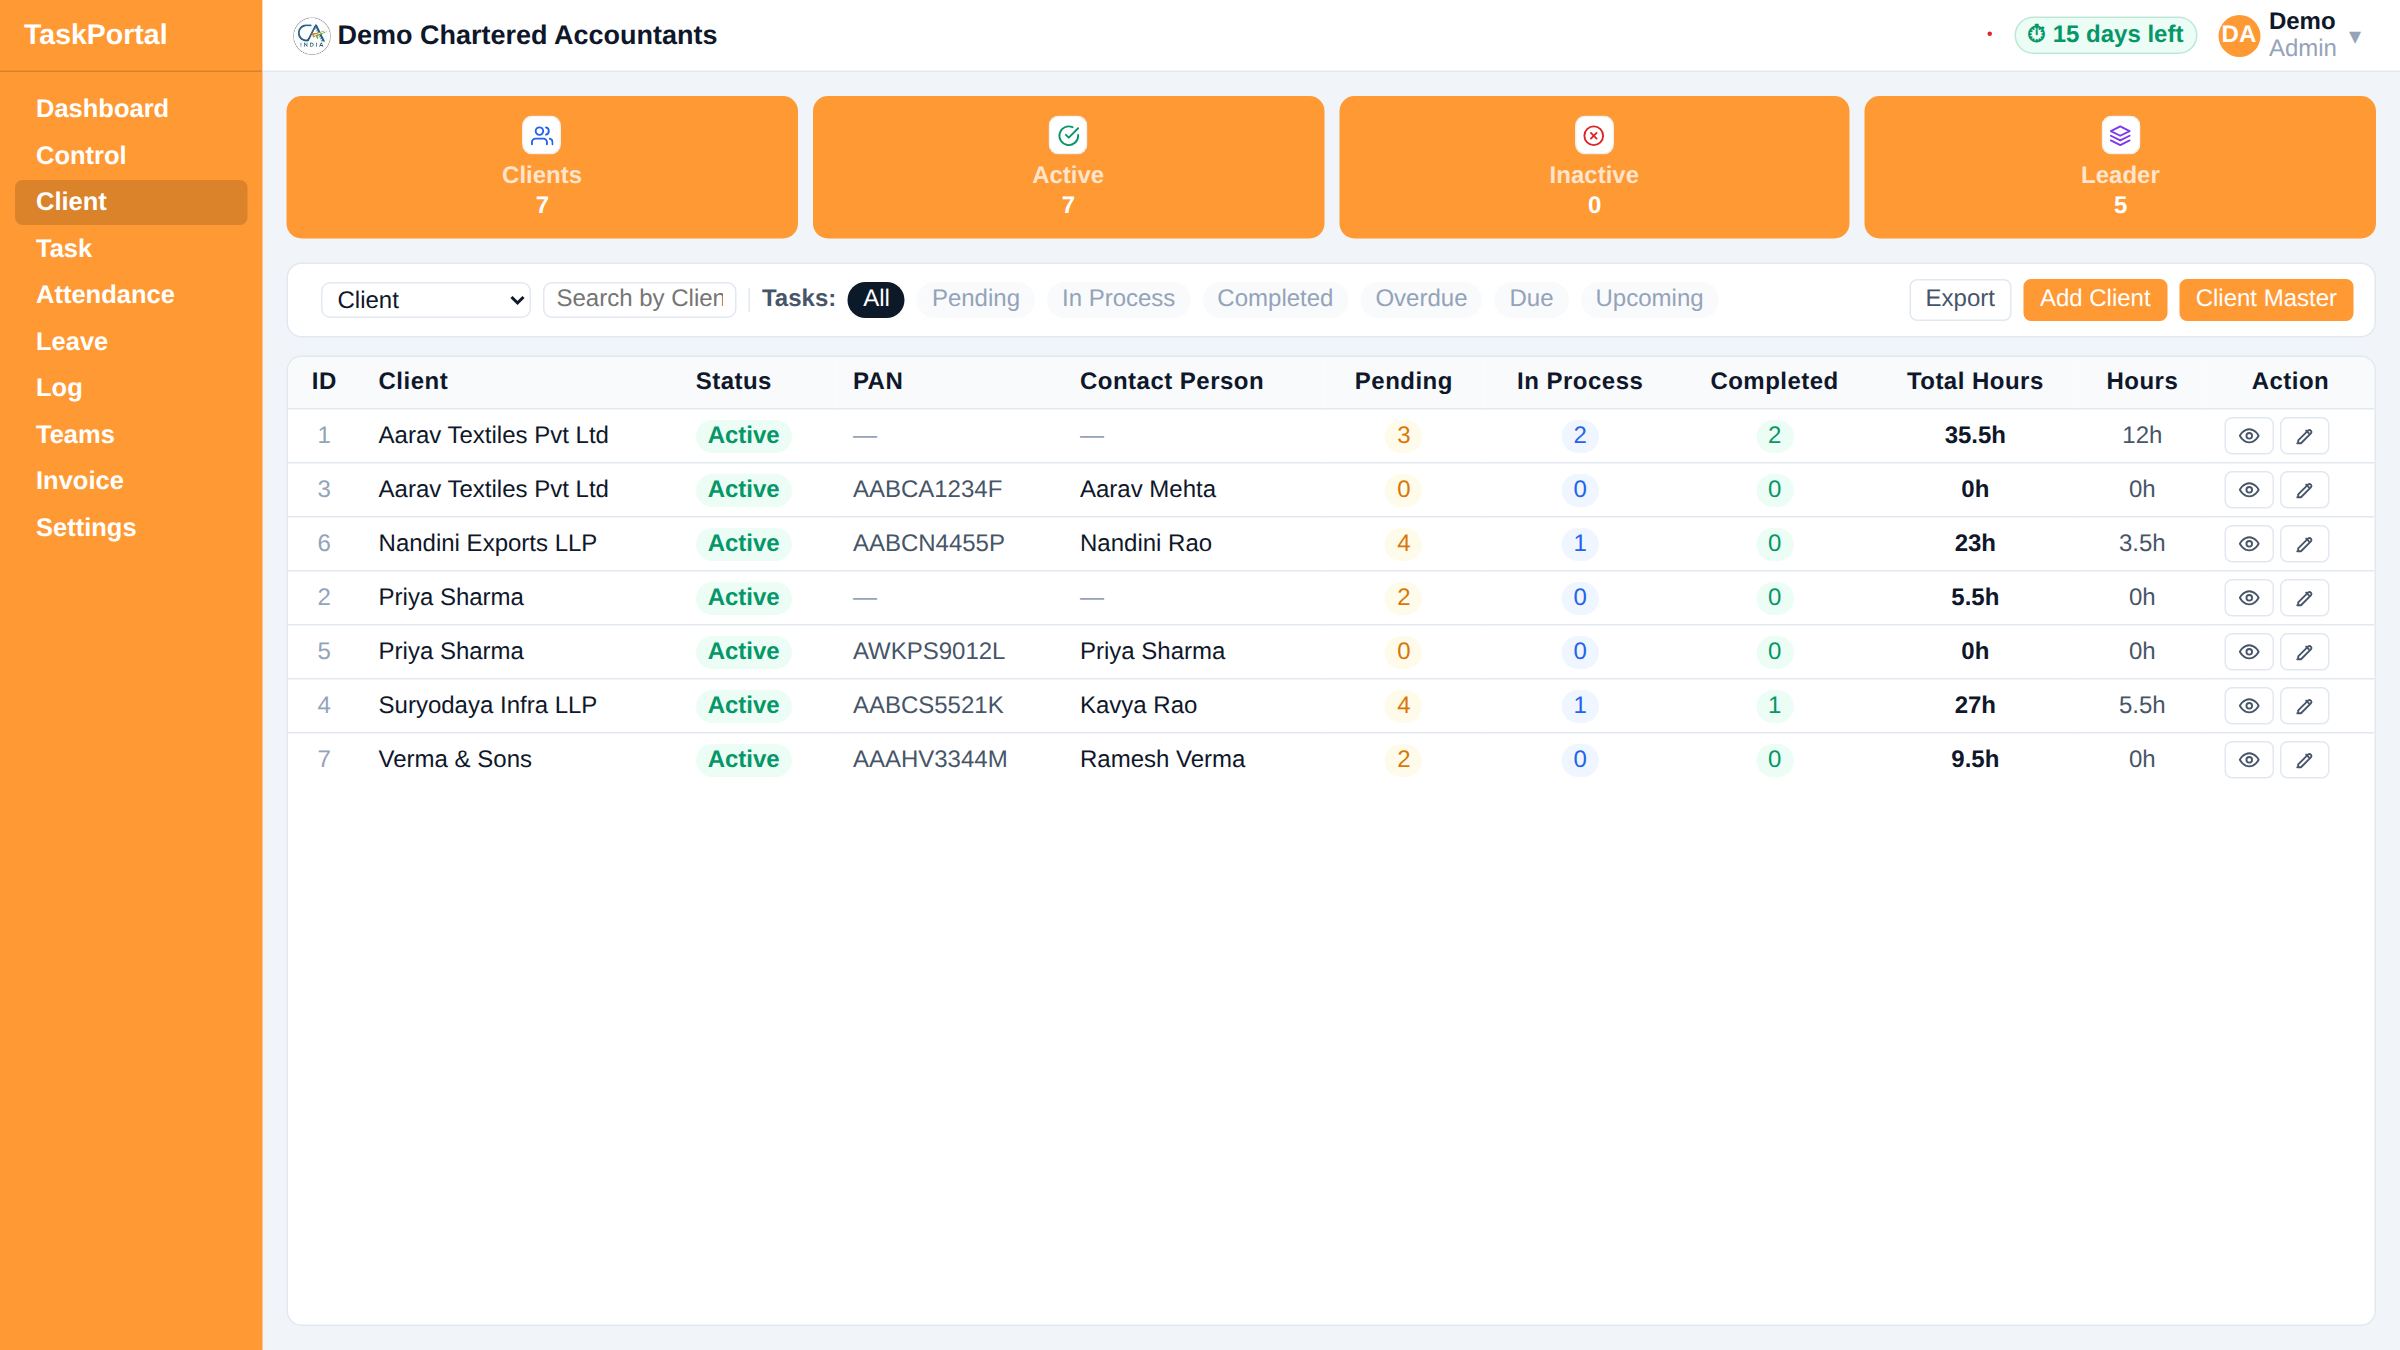Screen dimensions: 2400x1350
Task: Click the Contact Person column header
Action: click(x=1171, y=382)
